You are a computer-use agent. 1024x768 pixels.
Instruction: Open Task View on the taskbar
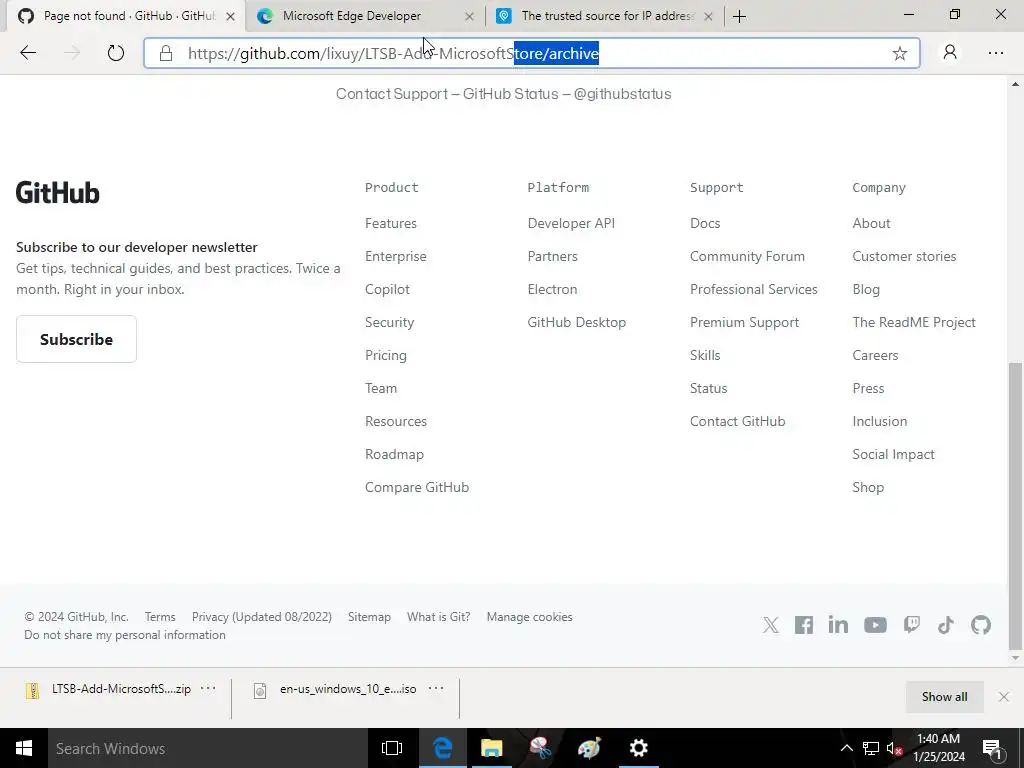click(x=392, y=748)
